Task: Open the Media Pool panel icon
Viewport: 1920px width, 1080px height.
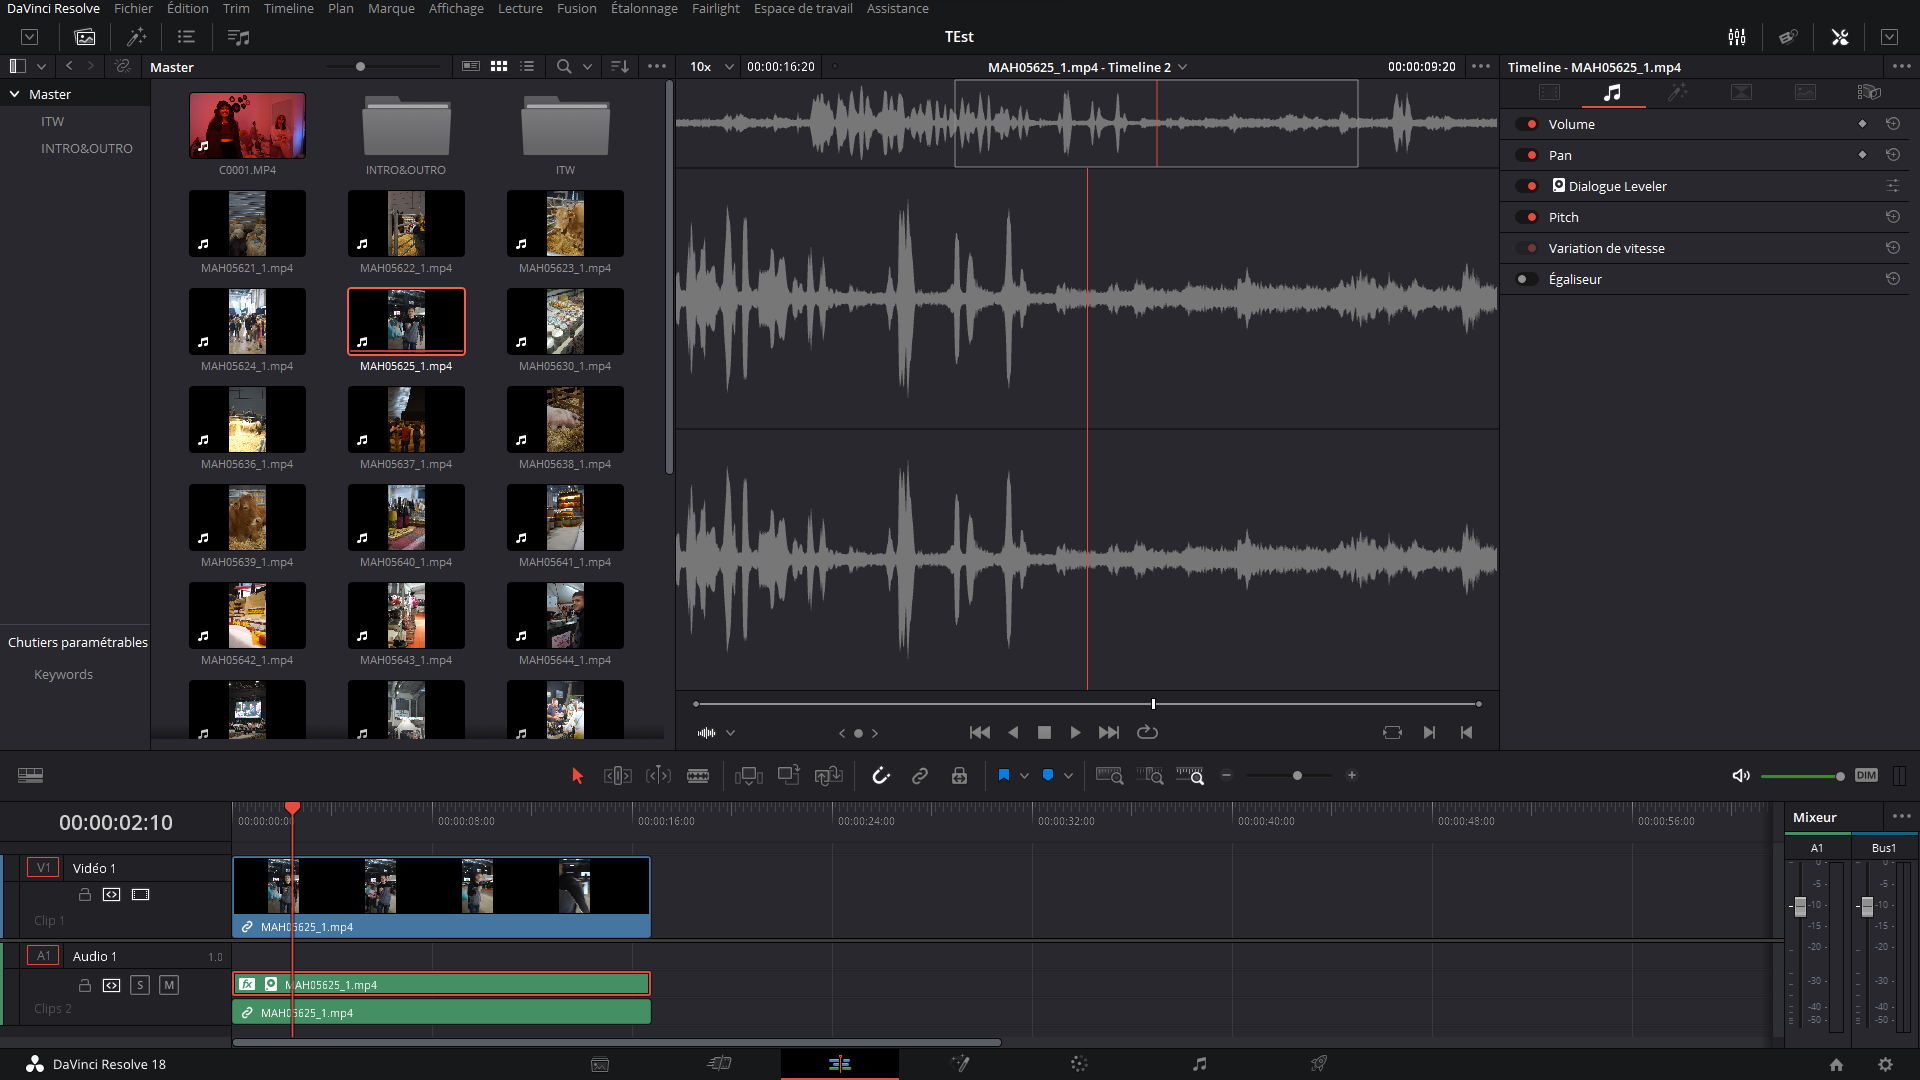Action: [85, 37]
